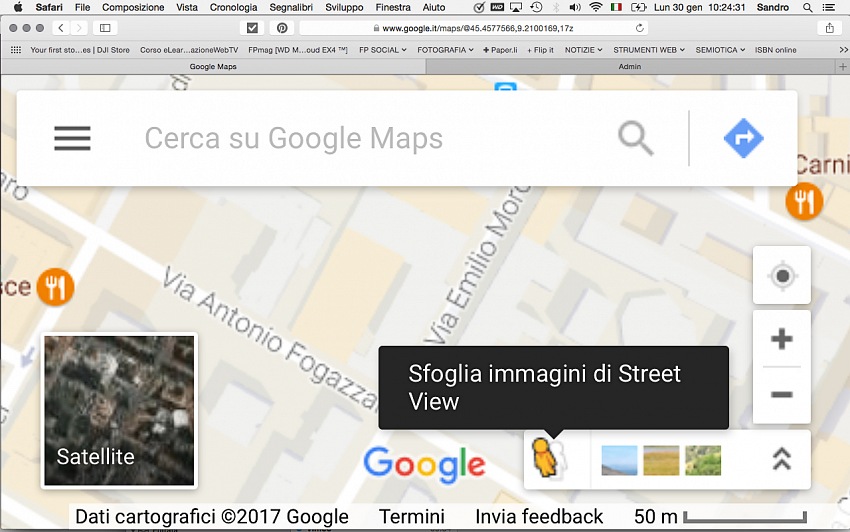
Task: Open directions with the blue arrow icon
Action: click(743, 138)
